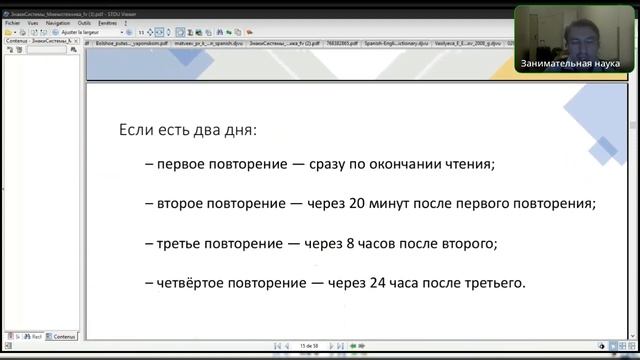Select the fit page icon
640x360 pixels.
point(150,32)
